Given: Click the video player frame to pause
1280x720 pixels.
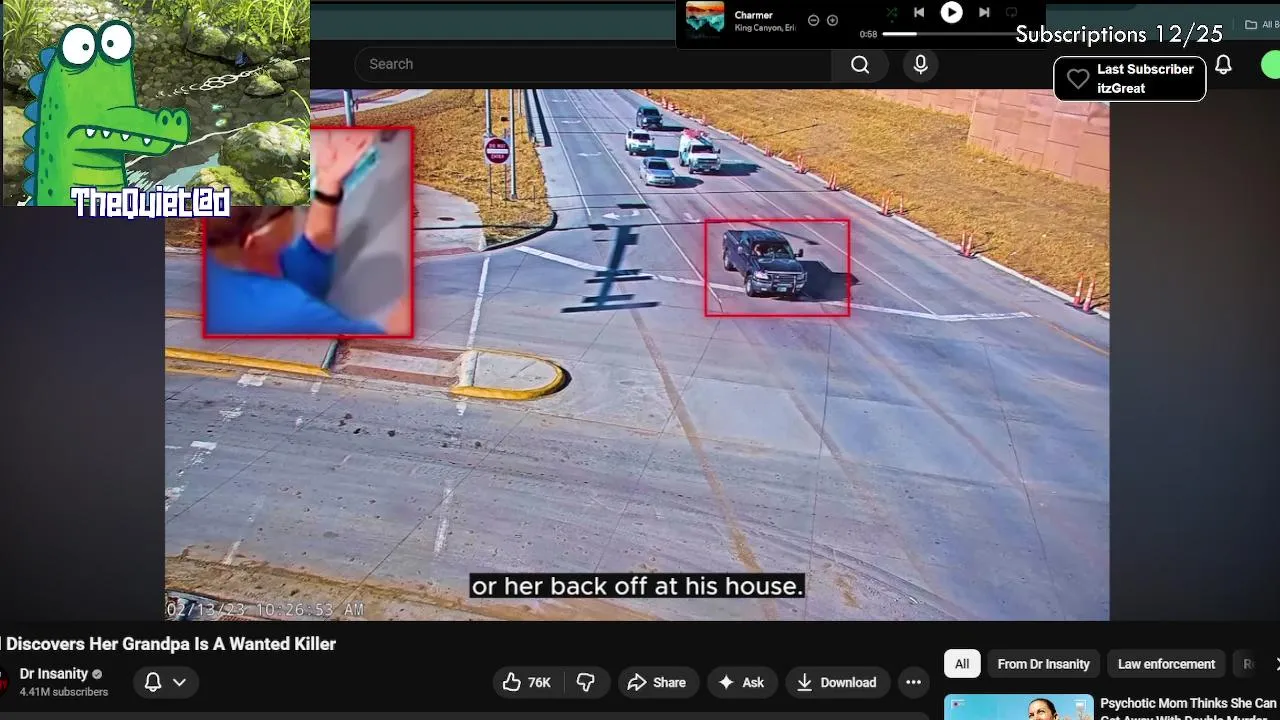Looking at the screenshot, I should pos(637,355).
